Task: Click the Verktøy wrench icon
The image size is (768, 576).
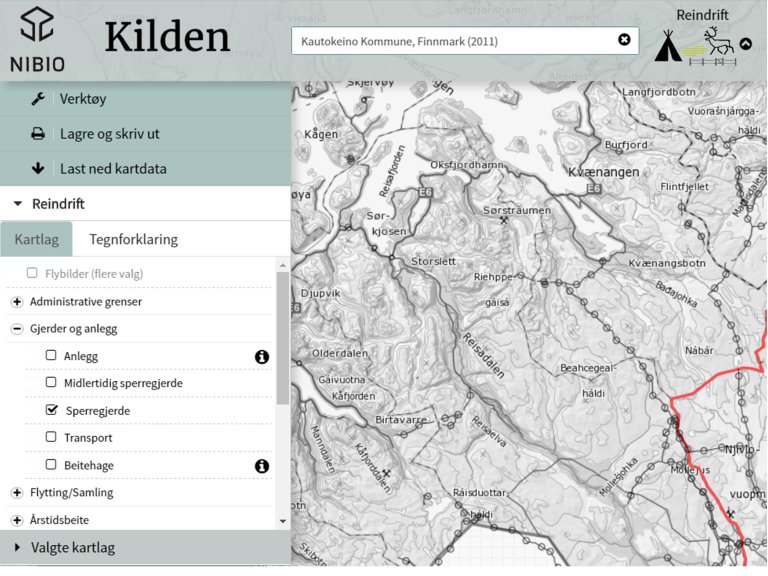Action: (38, 99)
